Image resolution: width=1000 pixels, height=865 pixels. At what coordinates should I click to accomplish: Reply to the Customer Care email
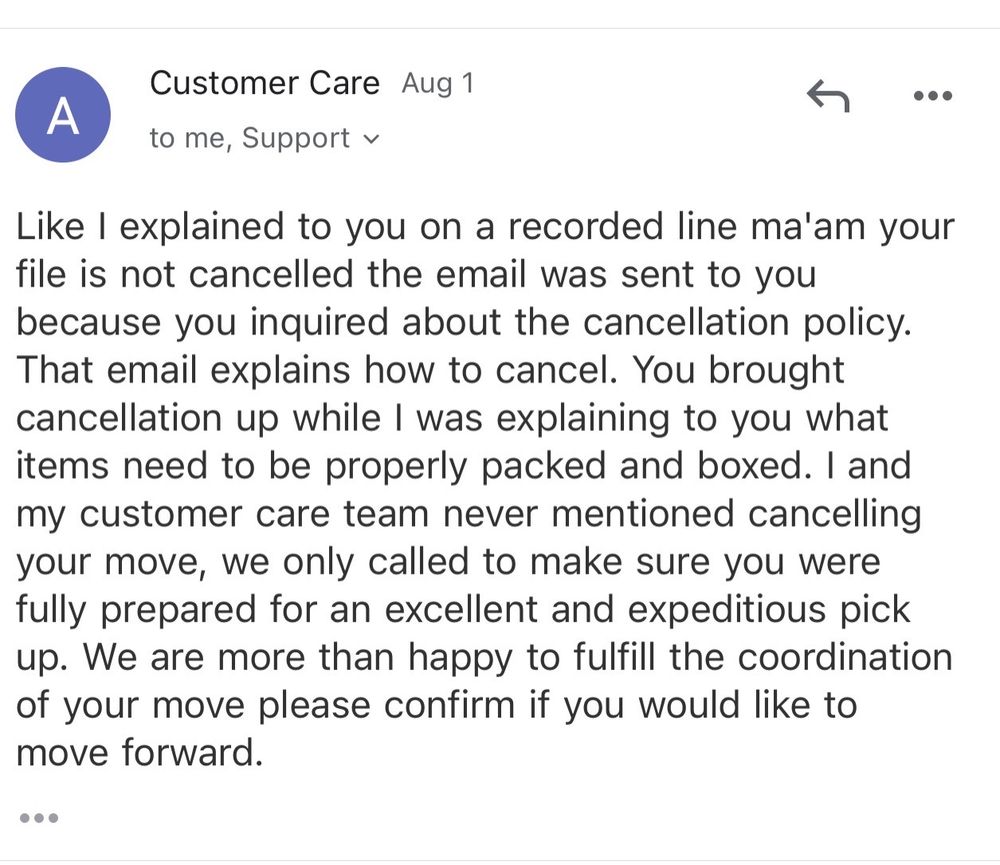pyautogui.click(x=827, y=97)
